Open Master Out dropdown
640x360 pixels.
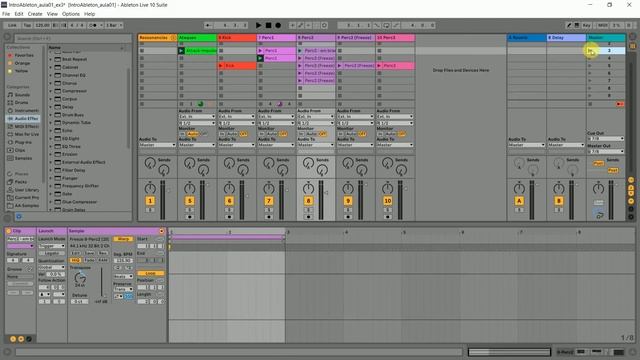tap(606, 151)
